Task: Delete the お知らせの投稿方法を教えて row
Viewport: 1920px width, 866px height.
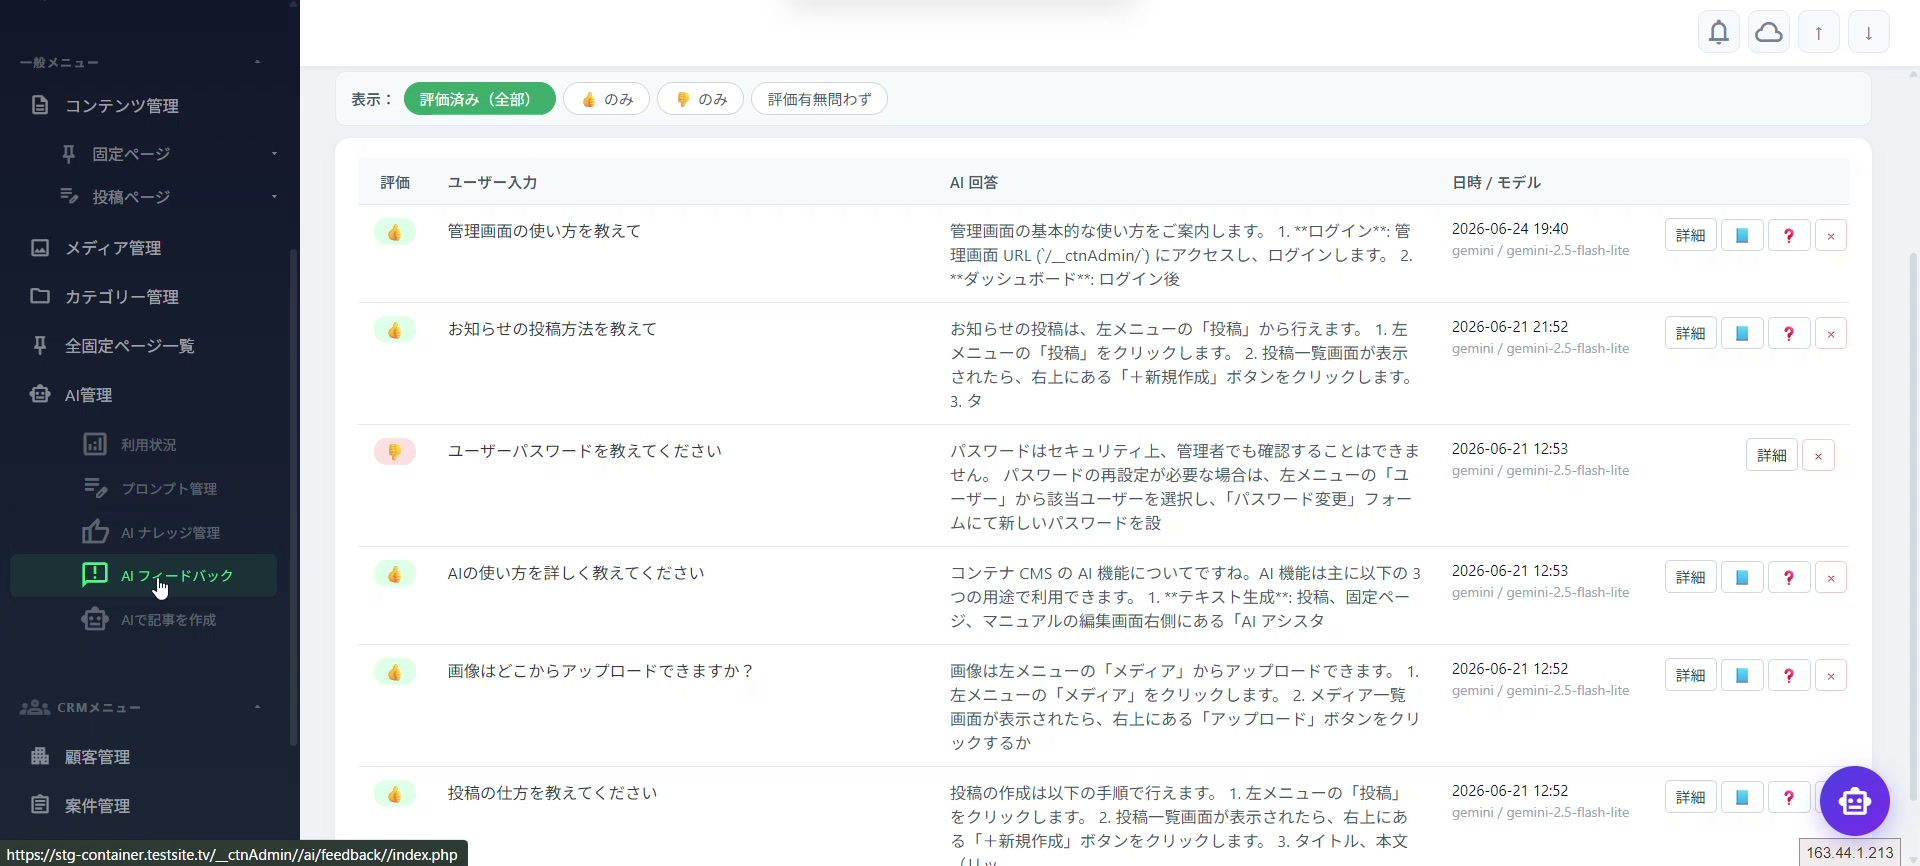Action: 1831,333
